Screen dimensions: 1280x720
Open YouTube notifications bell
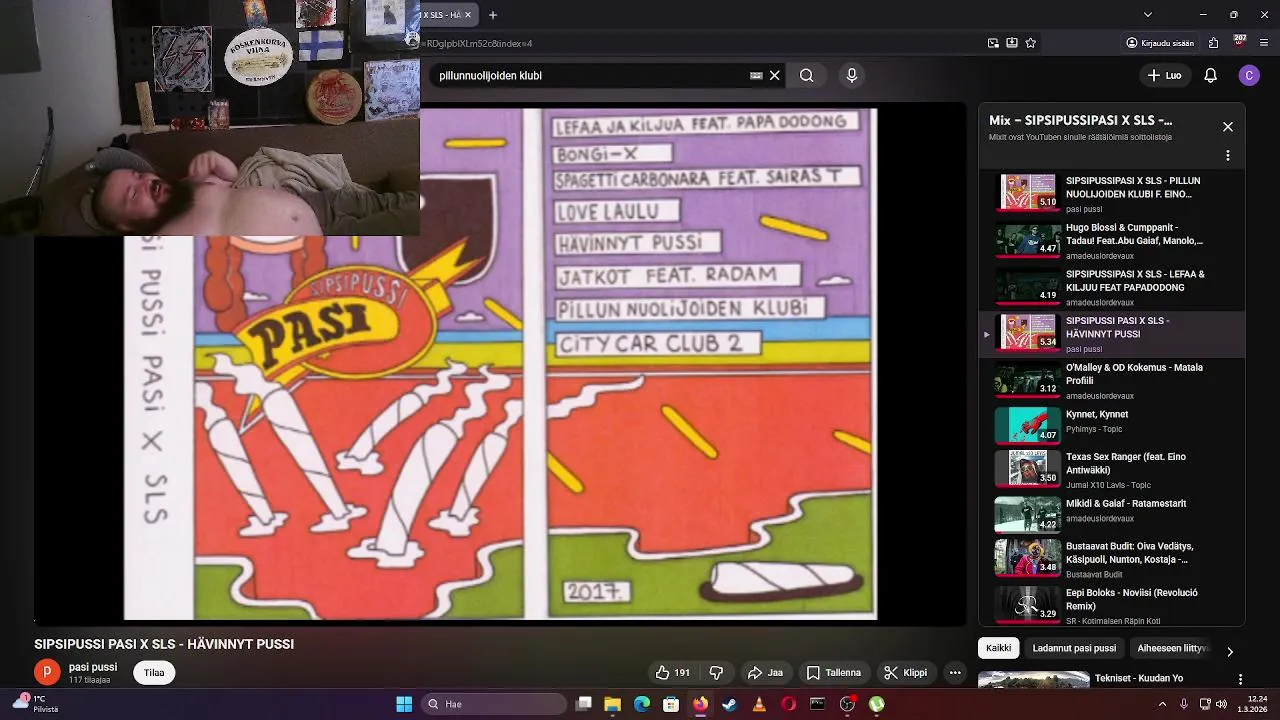tap(1210, 75)
